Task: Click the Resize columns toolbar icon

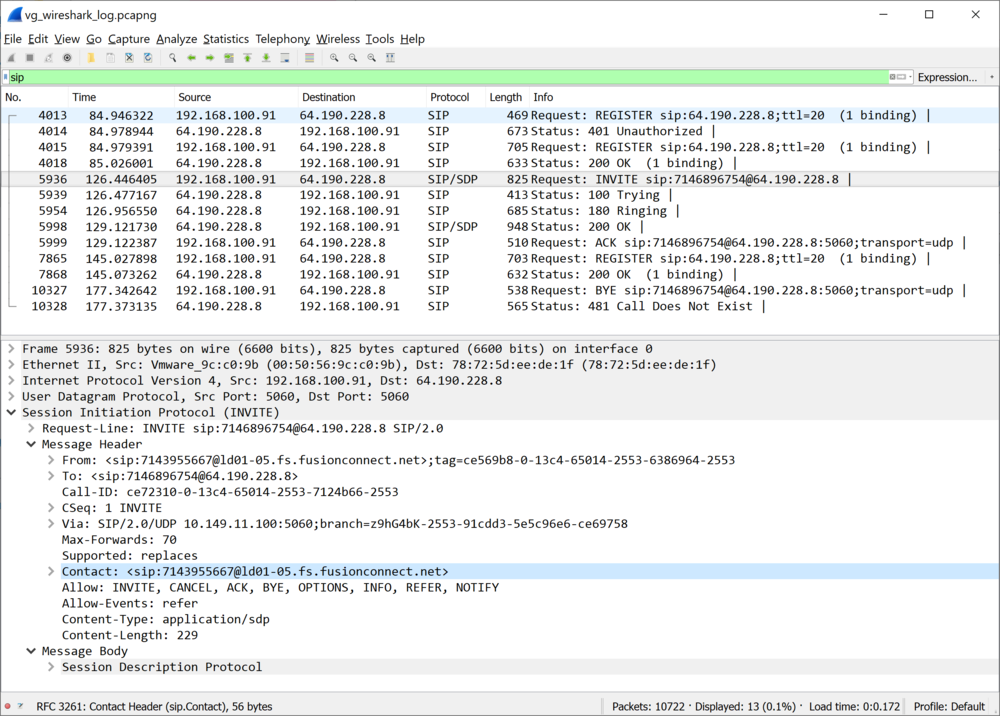Action: click(x=390, y=58)
